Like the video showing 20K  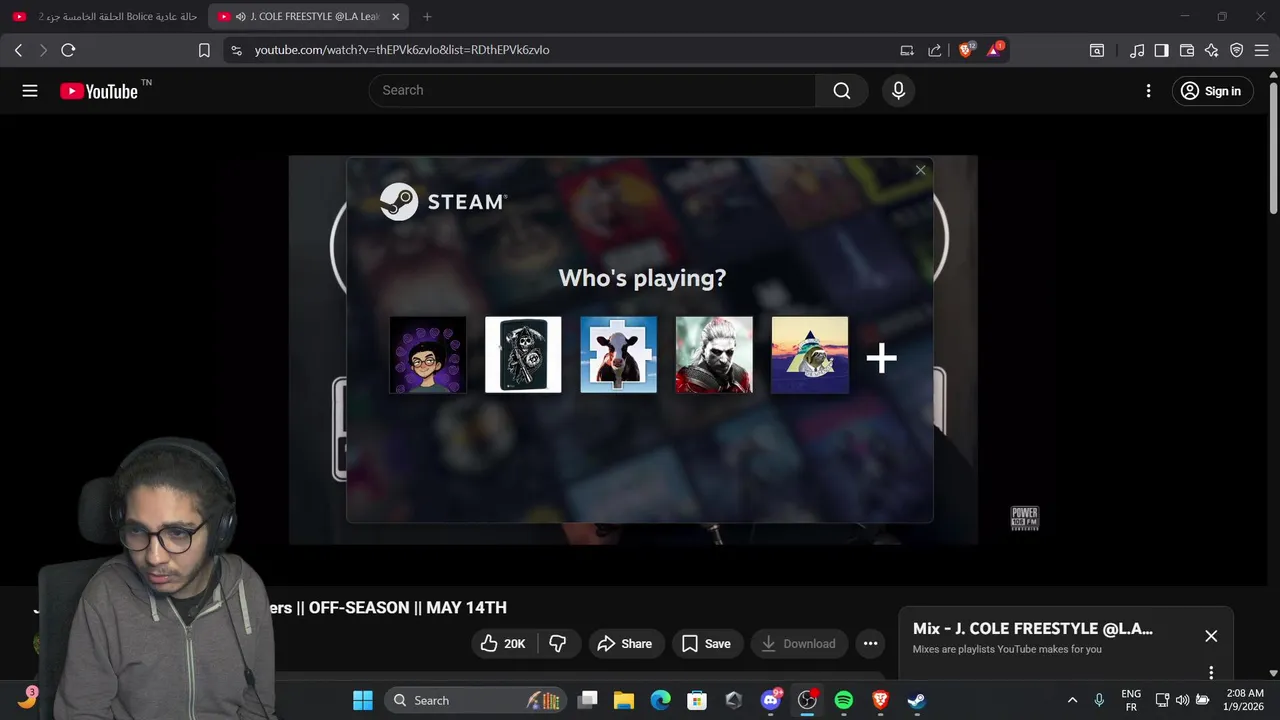[x=503, y=644]
